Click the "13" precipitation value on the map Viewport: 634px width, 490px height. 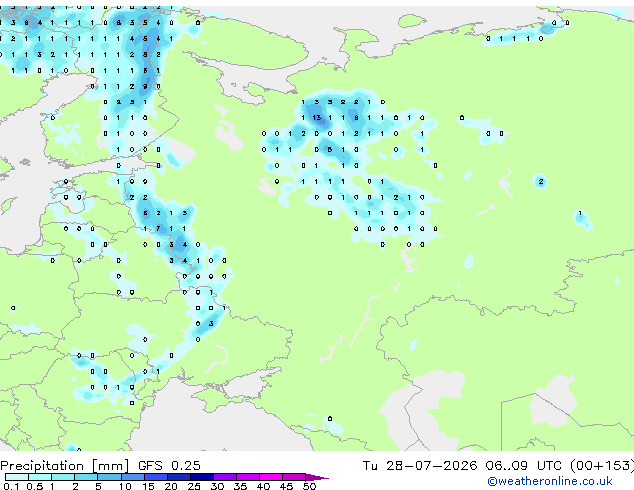[317, 118]
